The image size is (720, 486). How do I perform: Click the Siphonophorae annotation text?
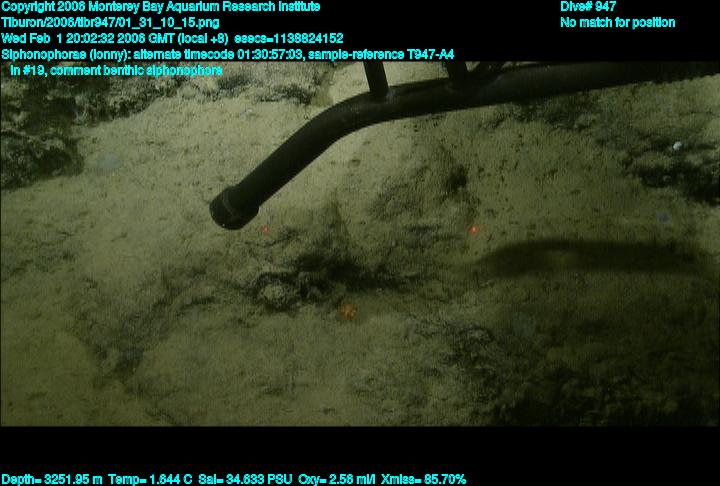tap(228, 54)
